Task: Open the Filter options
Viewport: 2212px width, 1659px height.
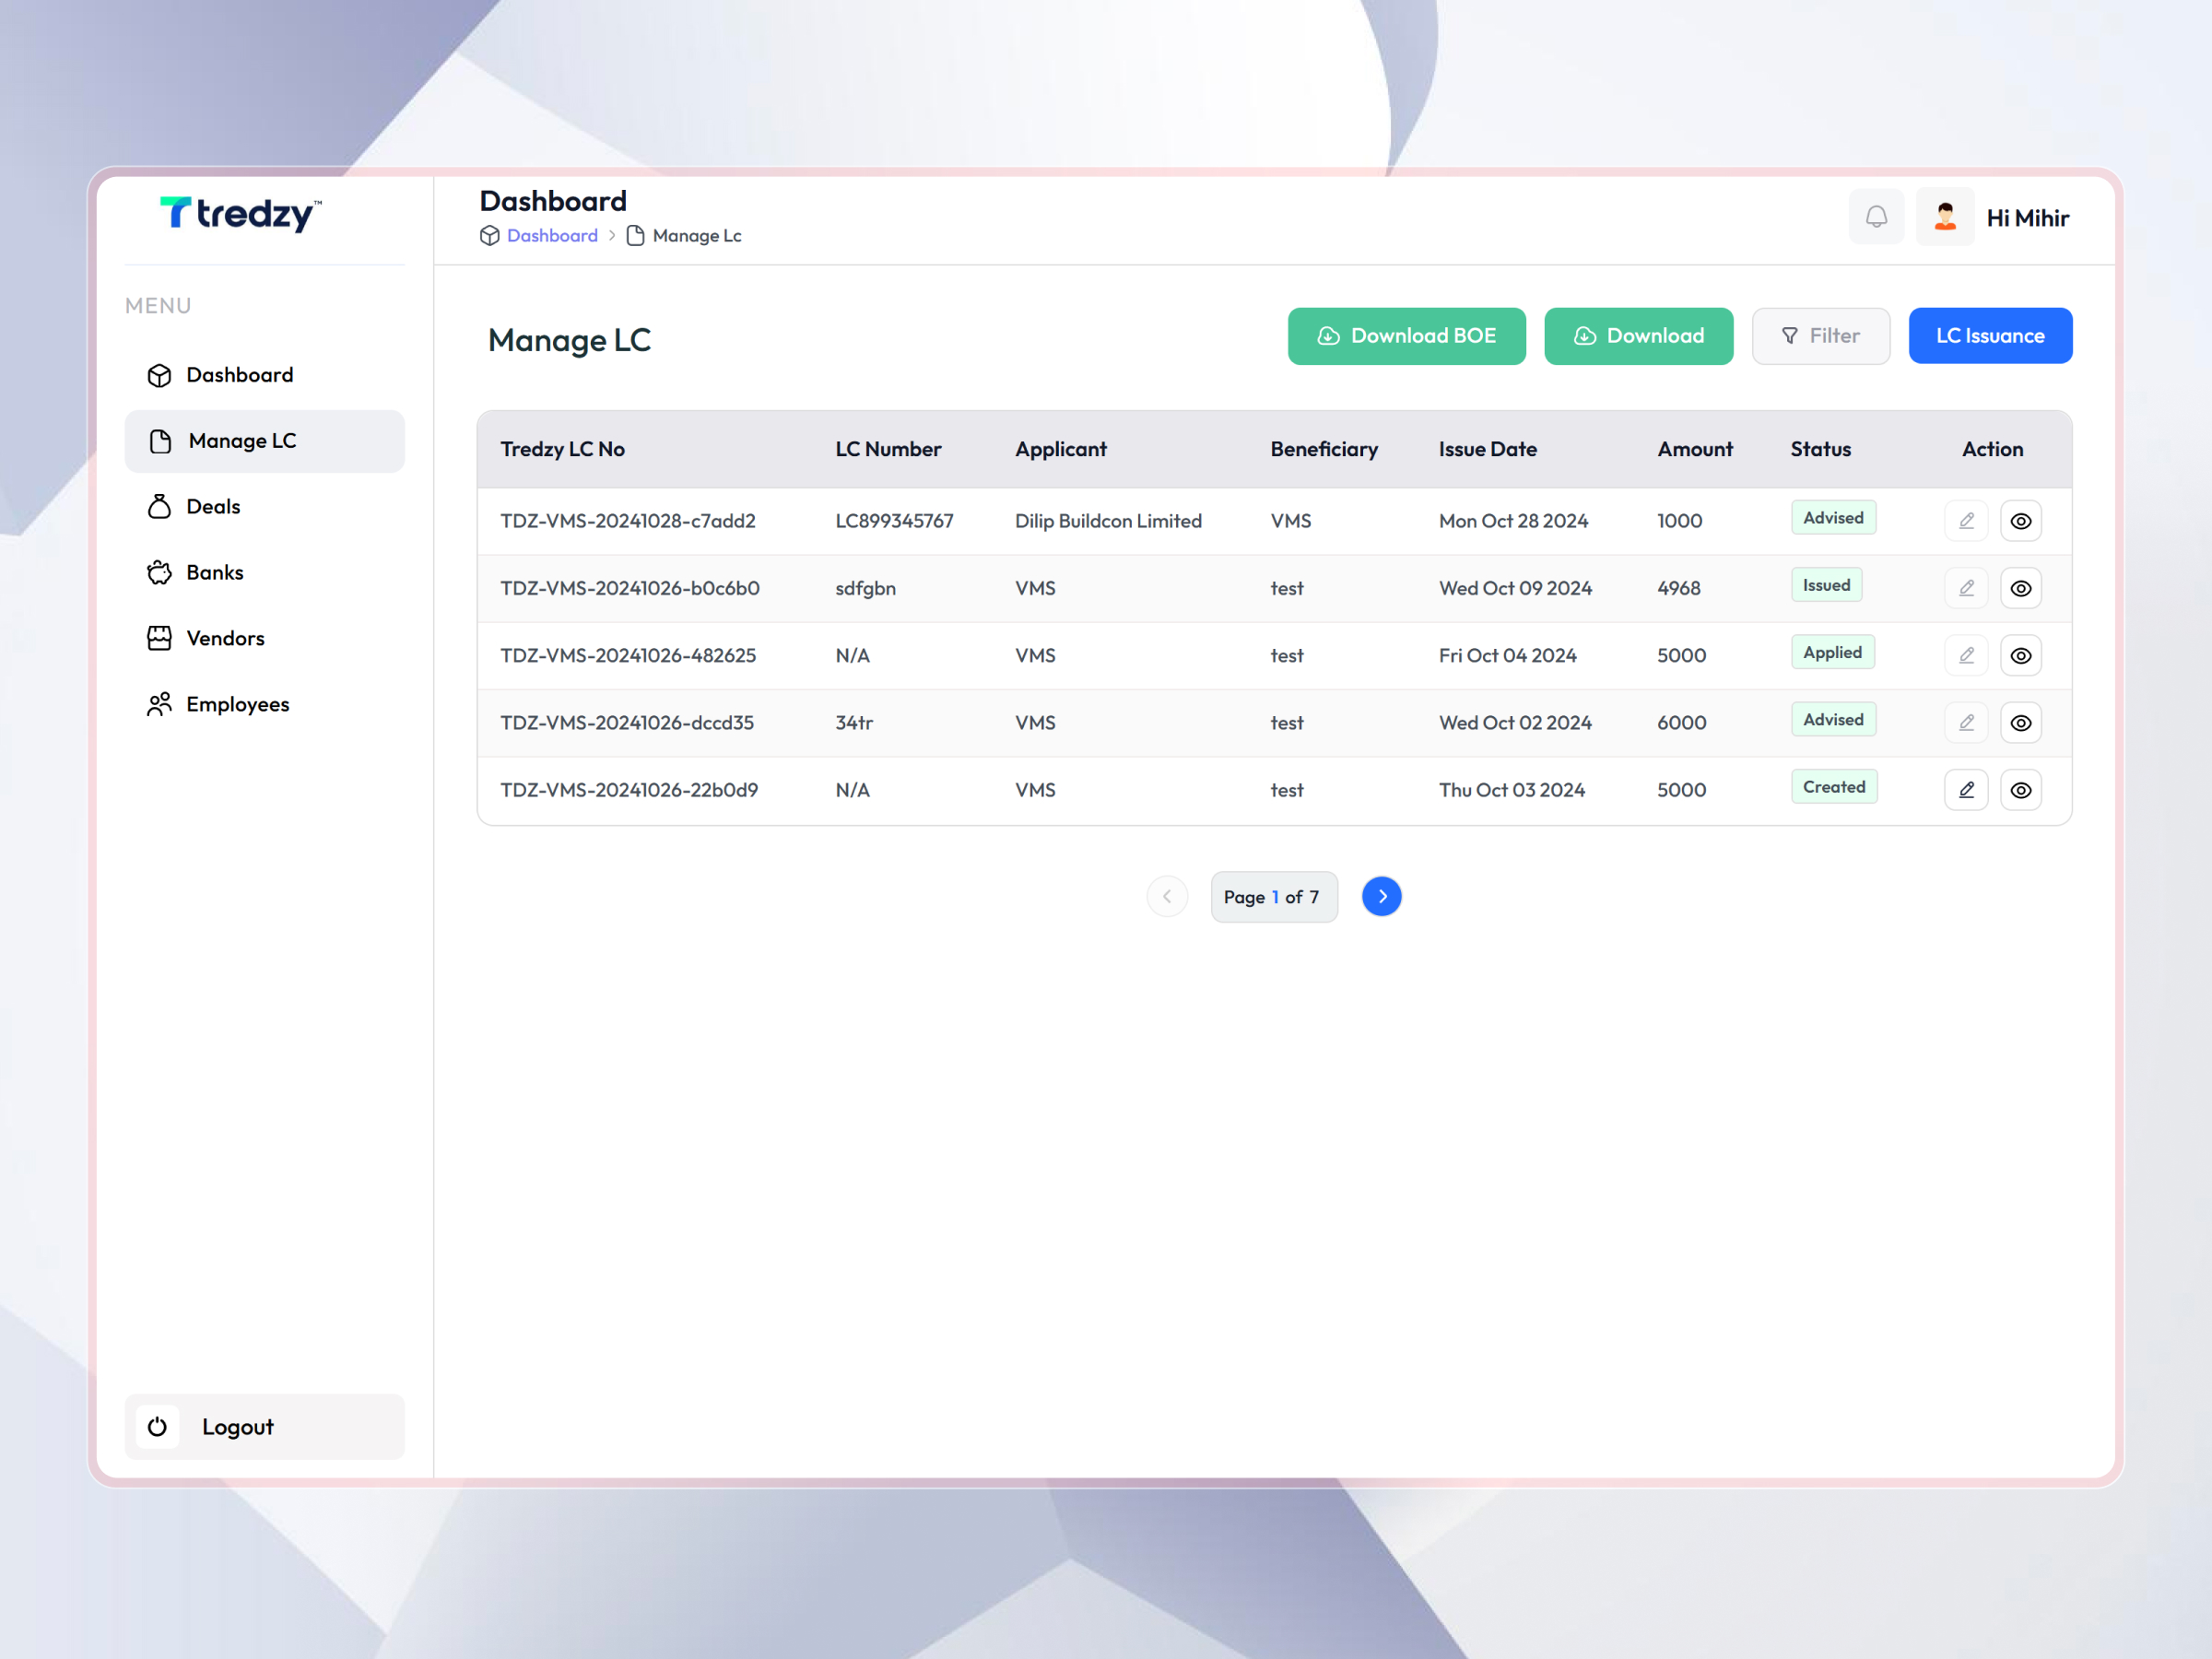Action: (1821, 335)
